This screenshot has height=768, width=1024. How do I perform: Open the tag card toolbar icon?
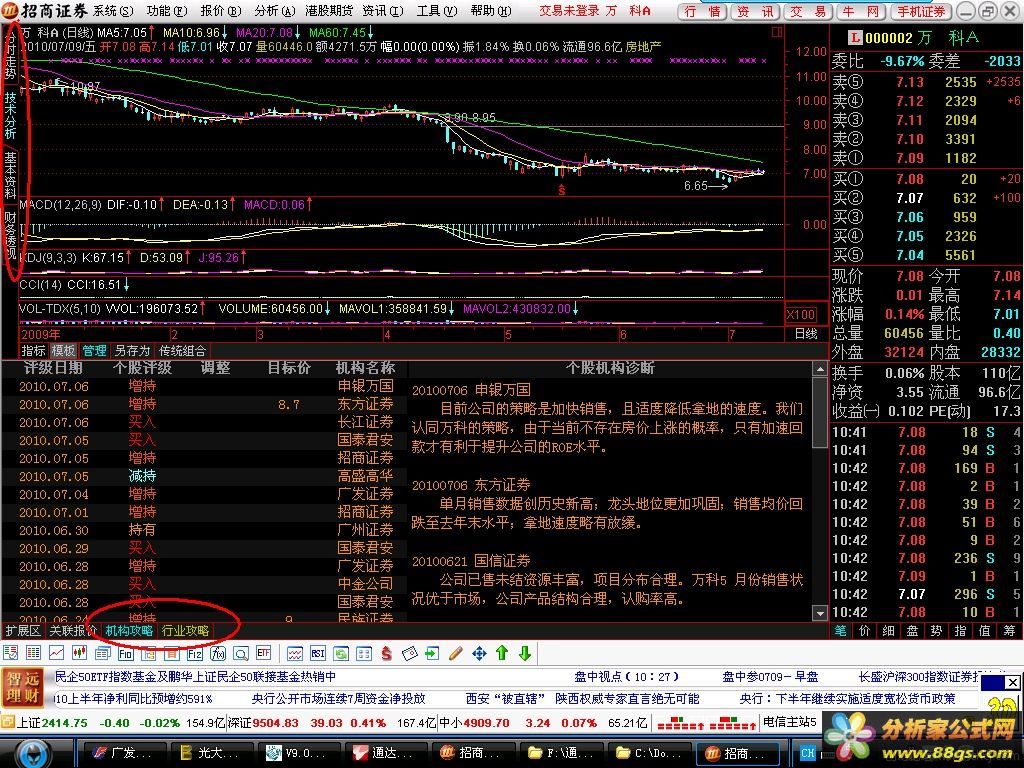point(409,653)
